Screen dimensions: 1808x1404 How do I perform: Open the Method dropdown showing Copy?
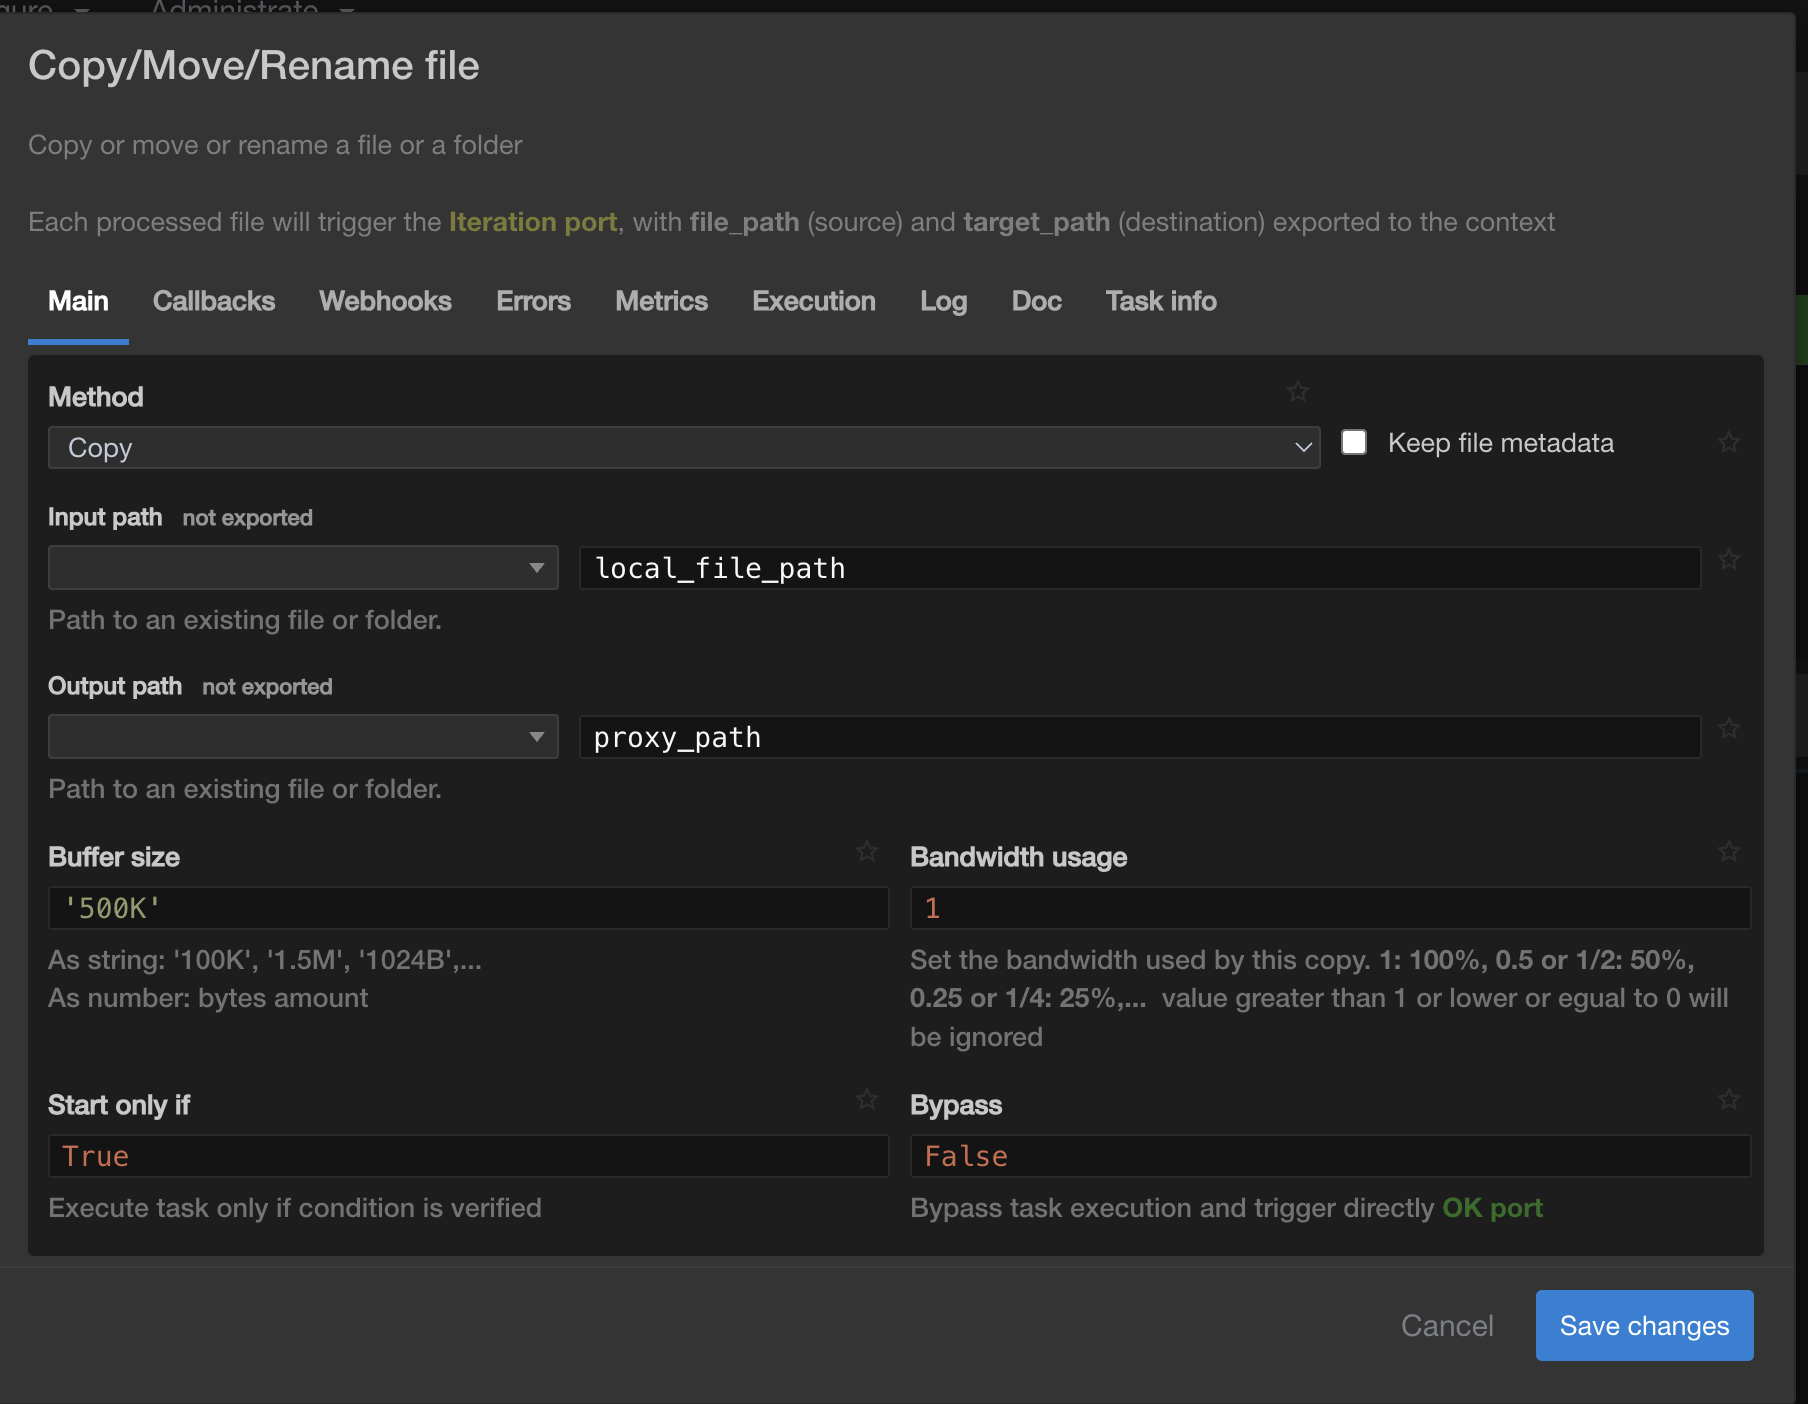684,448
